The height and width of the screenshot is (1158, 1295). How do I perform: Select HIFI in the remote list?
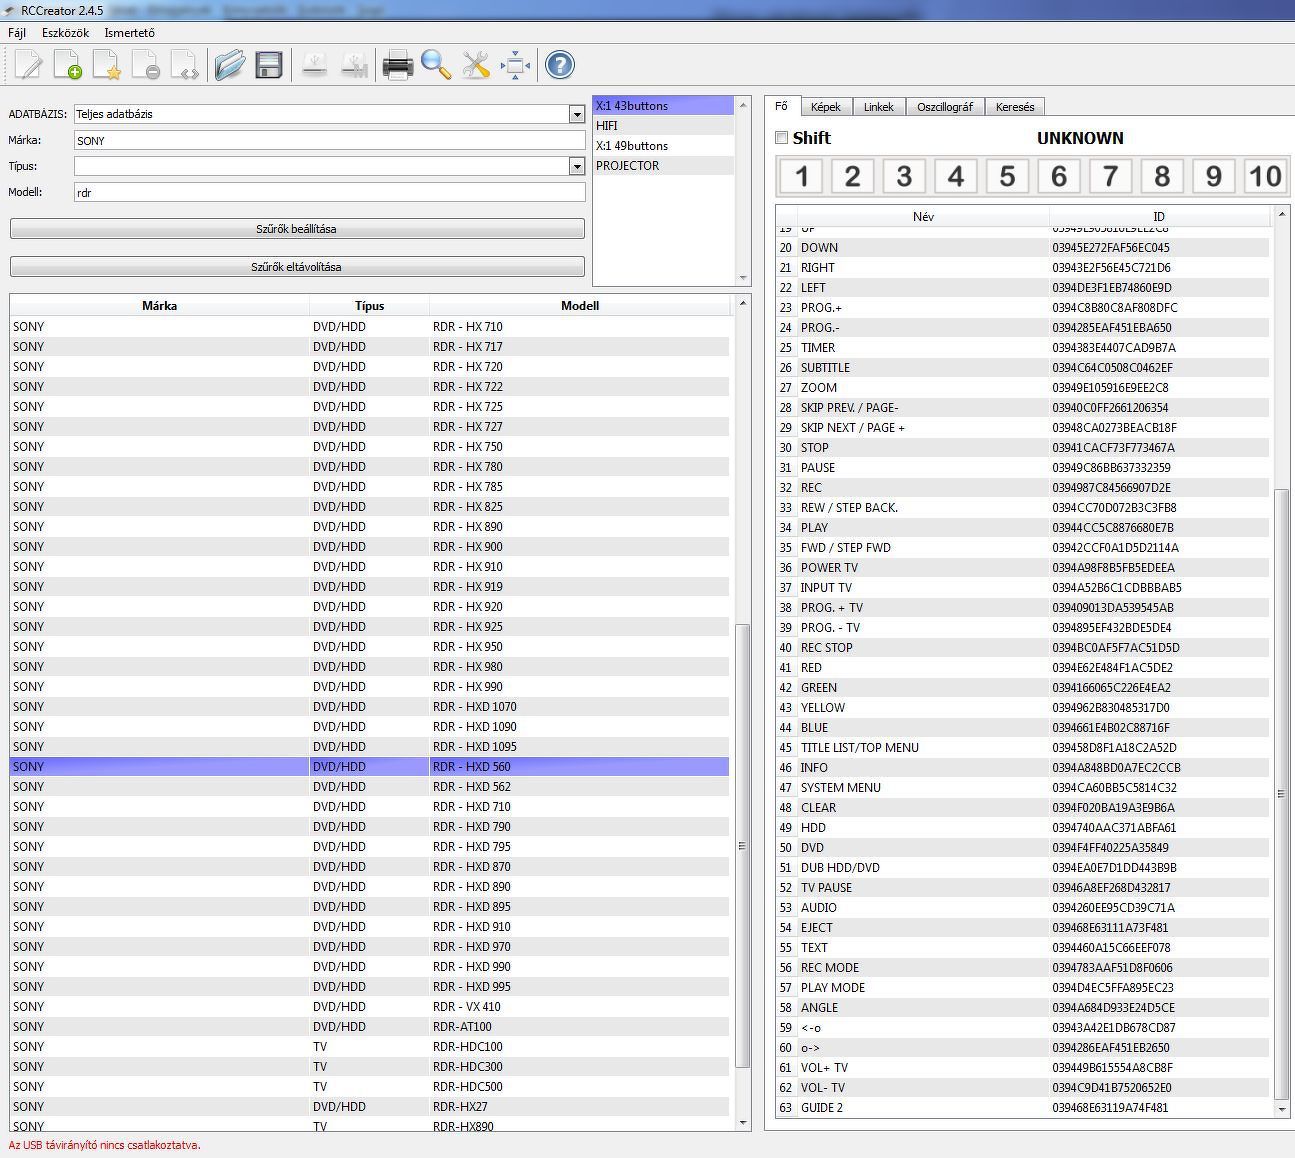coord(664,126)
